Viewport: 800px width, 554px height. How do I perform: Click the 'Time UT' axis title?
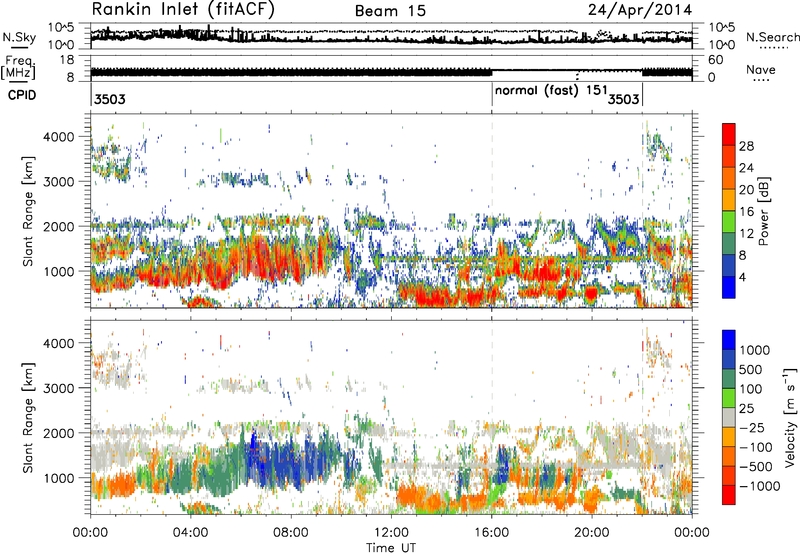391,548
